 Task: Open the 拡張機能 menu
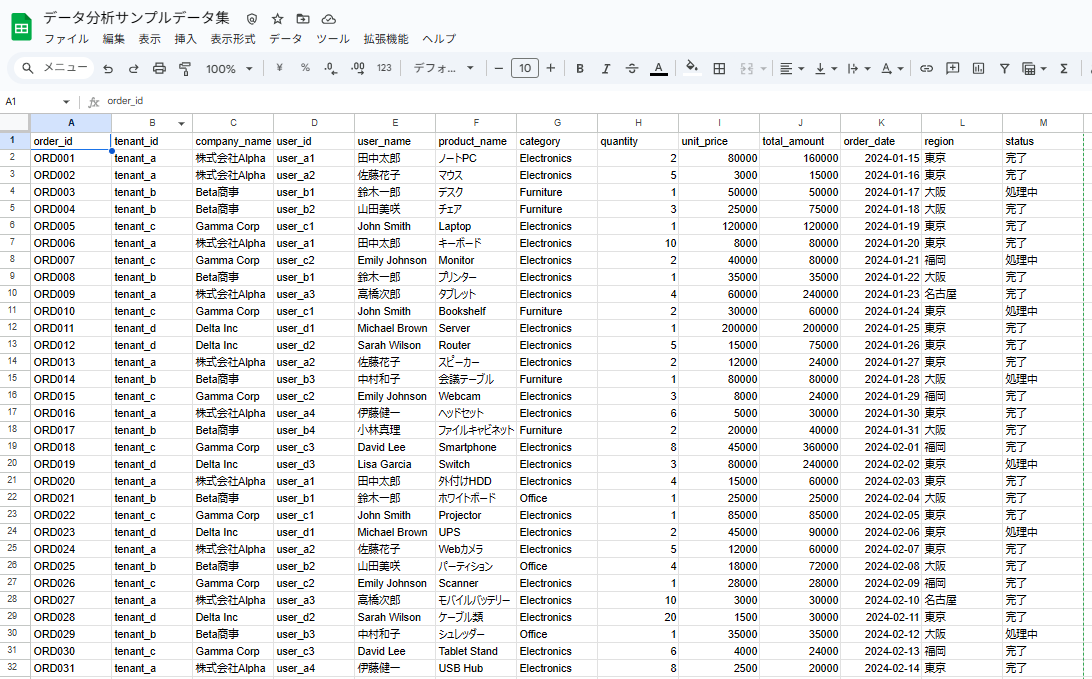point(385,39)
